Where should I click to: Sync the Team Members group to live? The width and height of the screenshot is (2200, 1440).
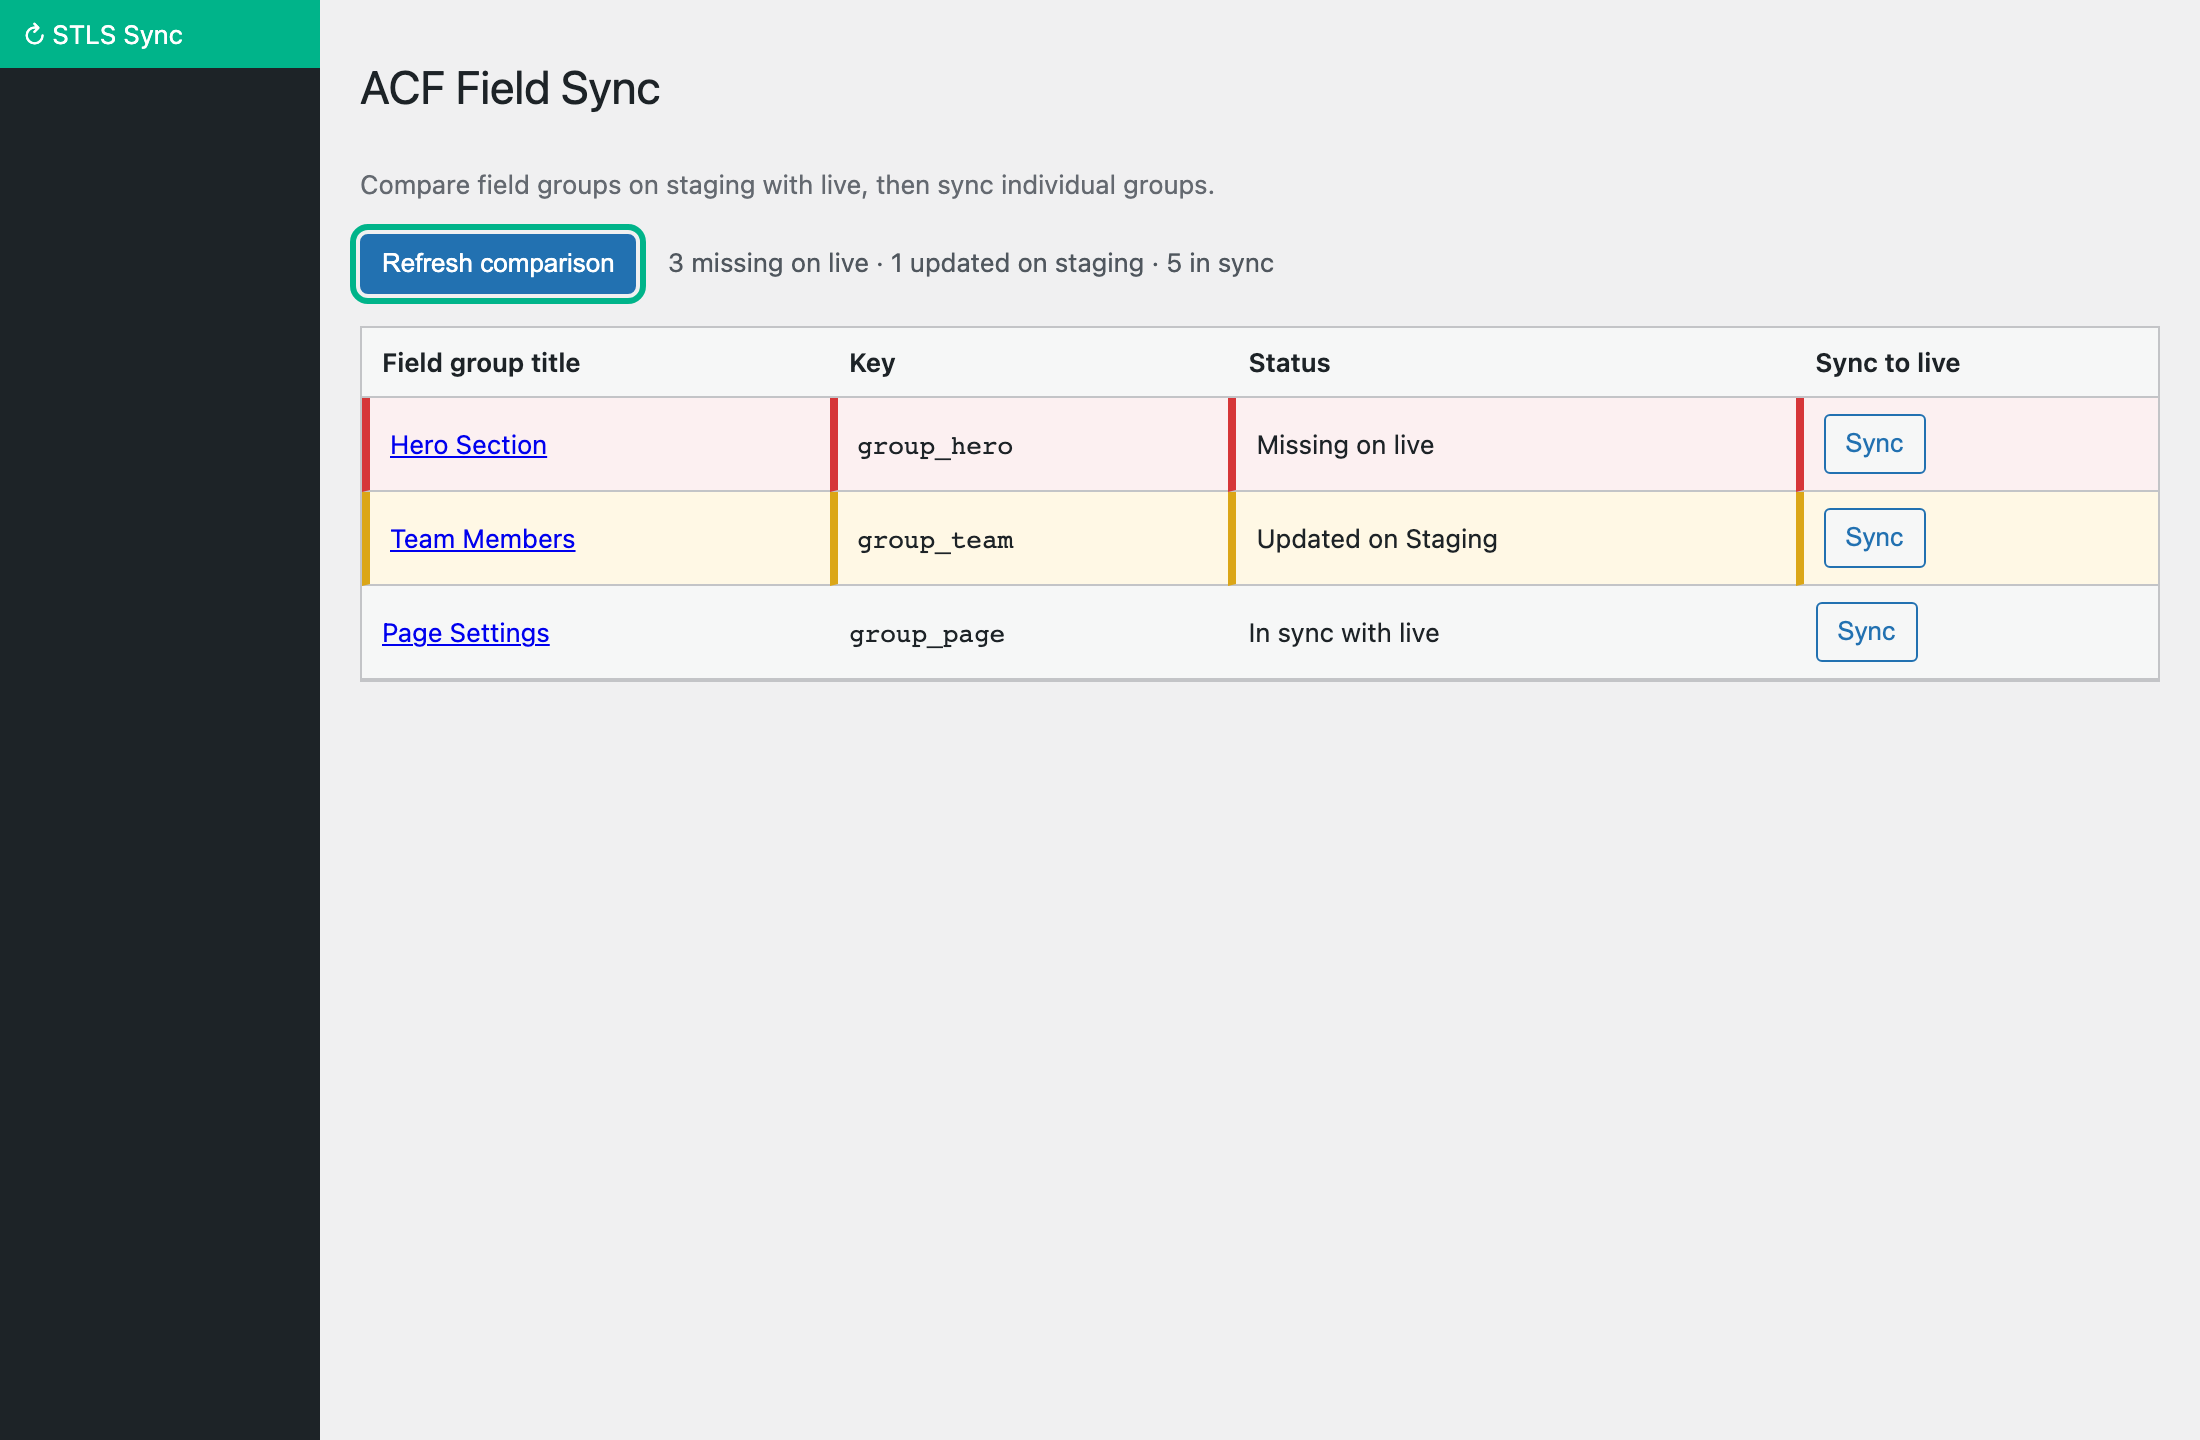coord(1874,538)
